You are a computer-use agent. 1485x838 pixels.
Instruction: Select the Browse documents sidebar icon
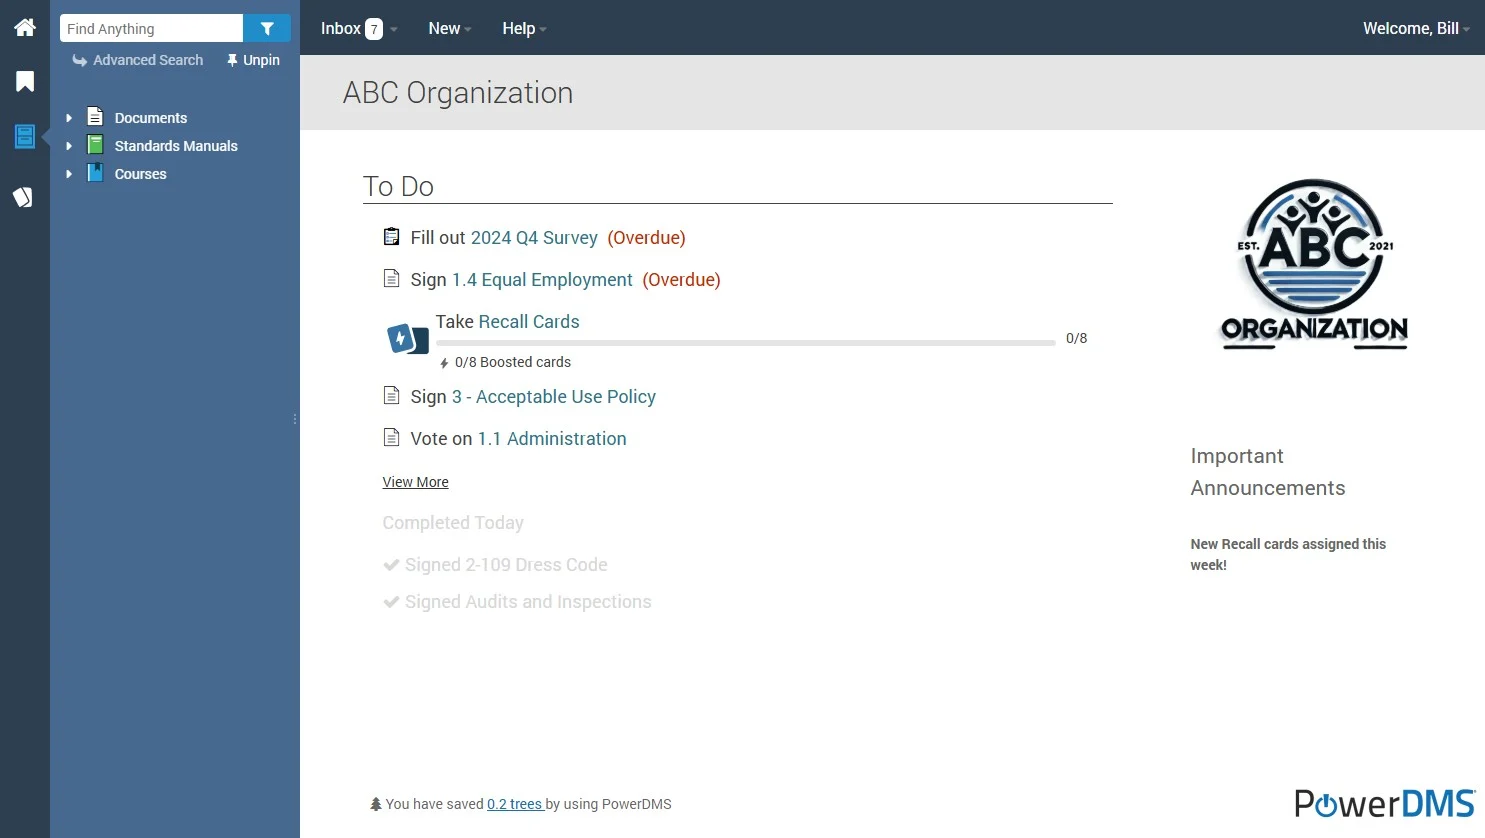25,136
